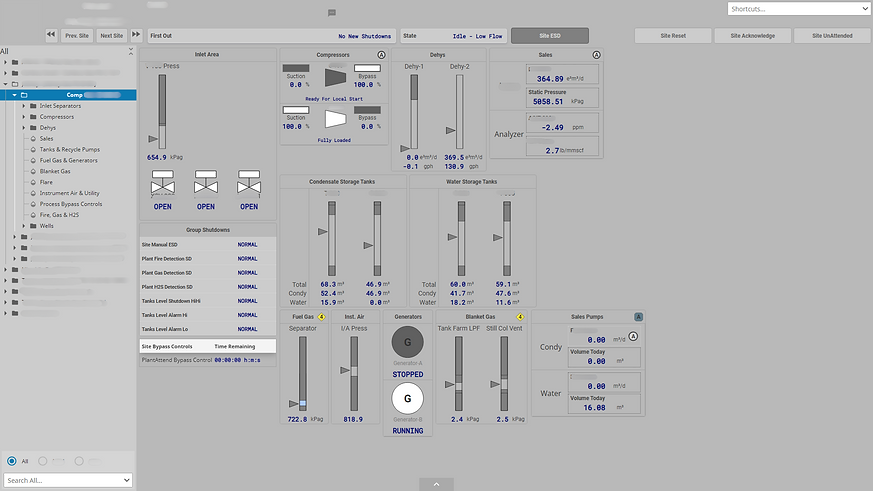
Task: Click the Water Volume Today 16.08 value
Action: coord(594,407)
